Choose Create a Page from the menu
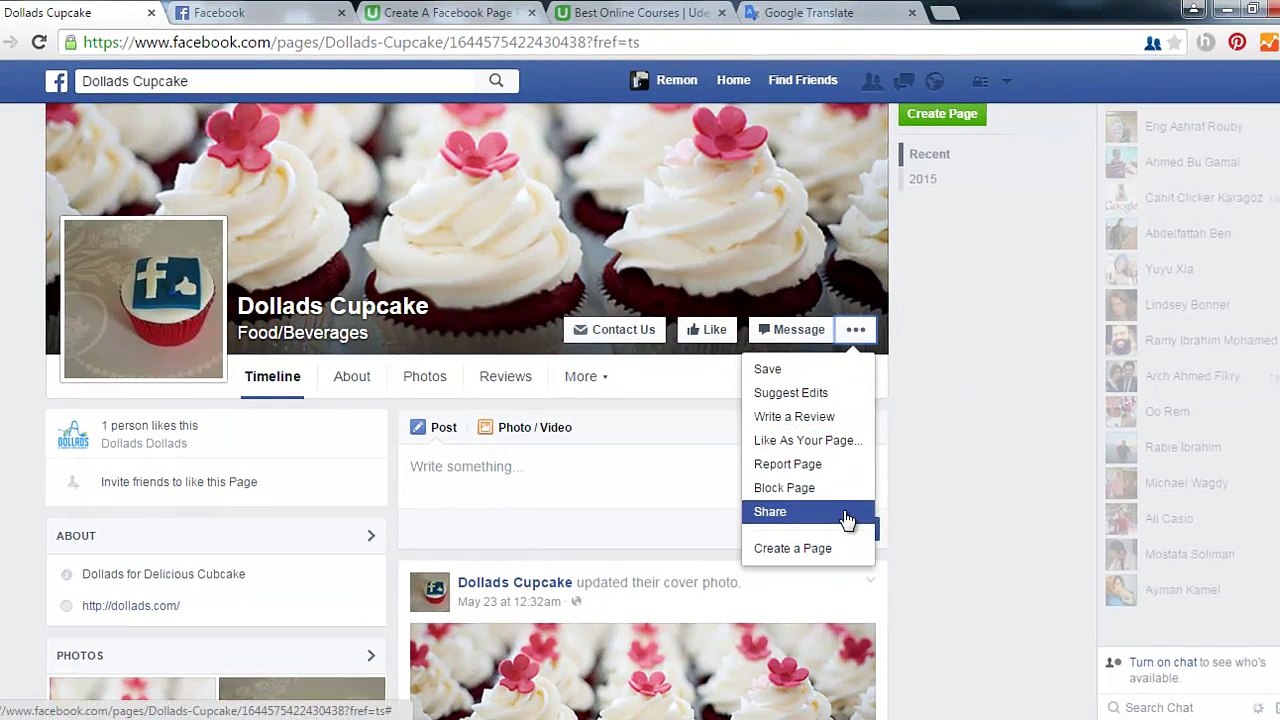This screenshot has height=720, width=1280. [x=808, y=548]
